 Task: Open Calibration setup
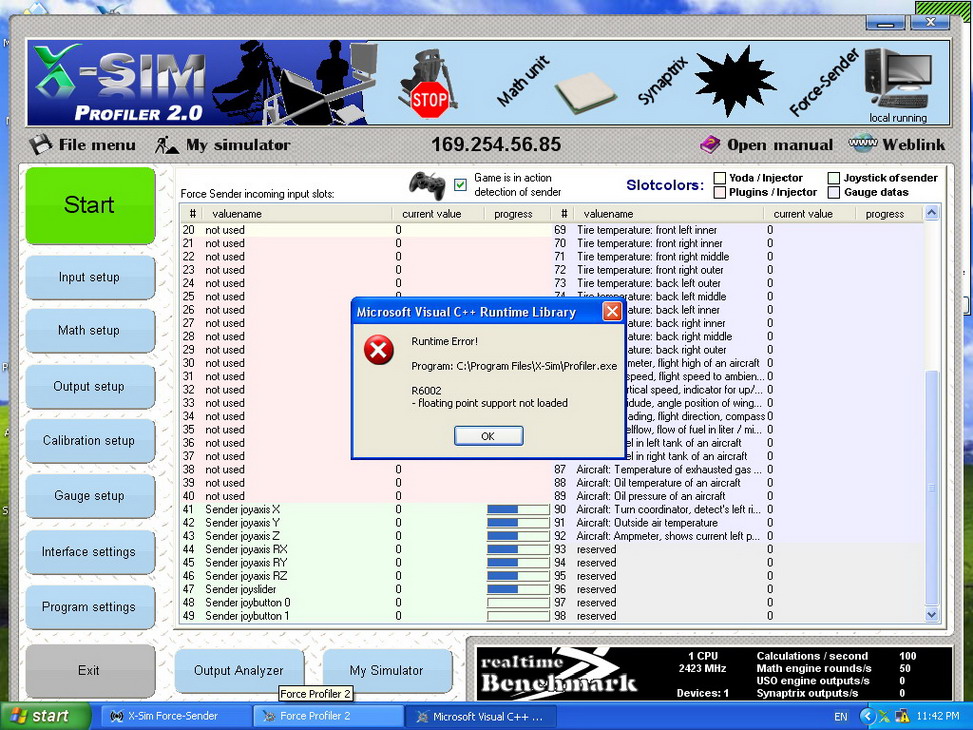90,441
